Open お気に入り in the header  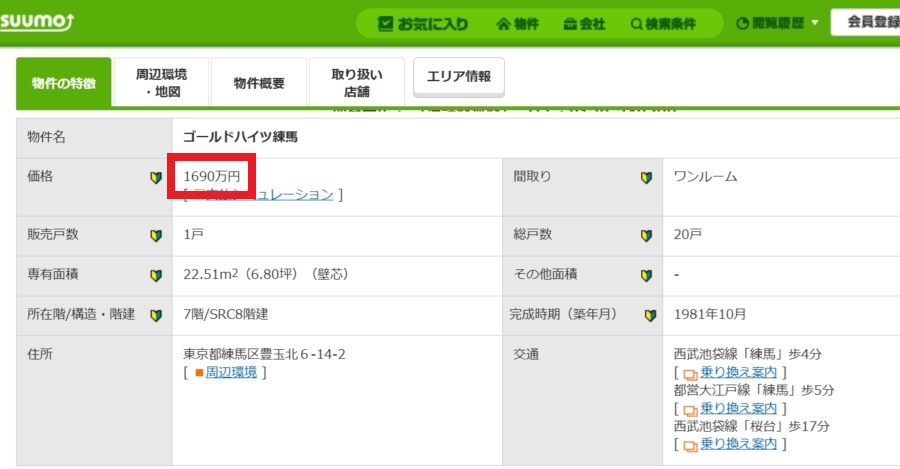pyautogui.click(x=423, y=24)
